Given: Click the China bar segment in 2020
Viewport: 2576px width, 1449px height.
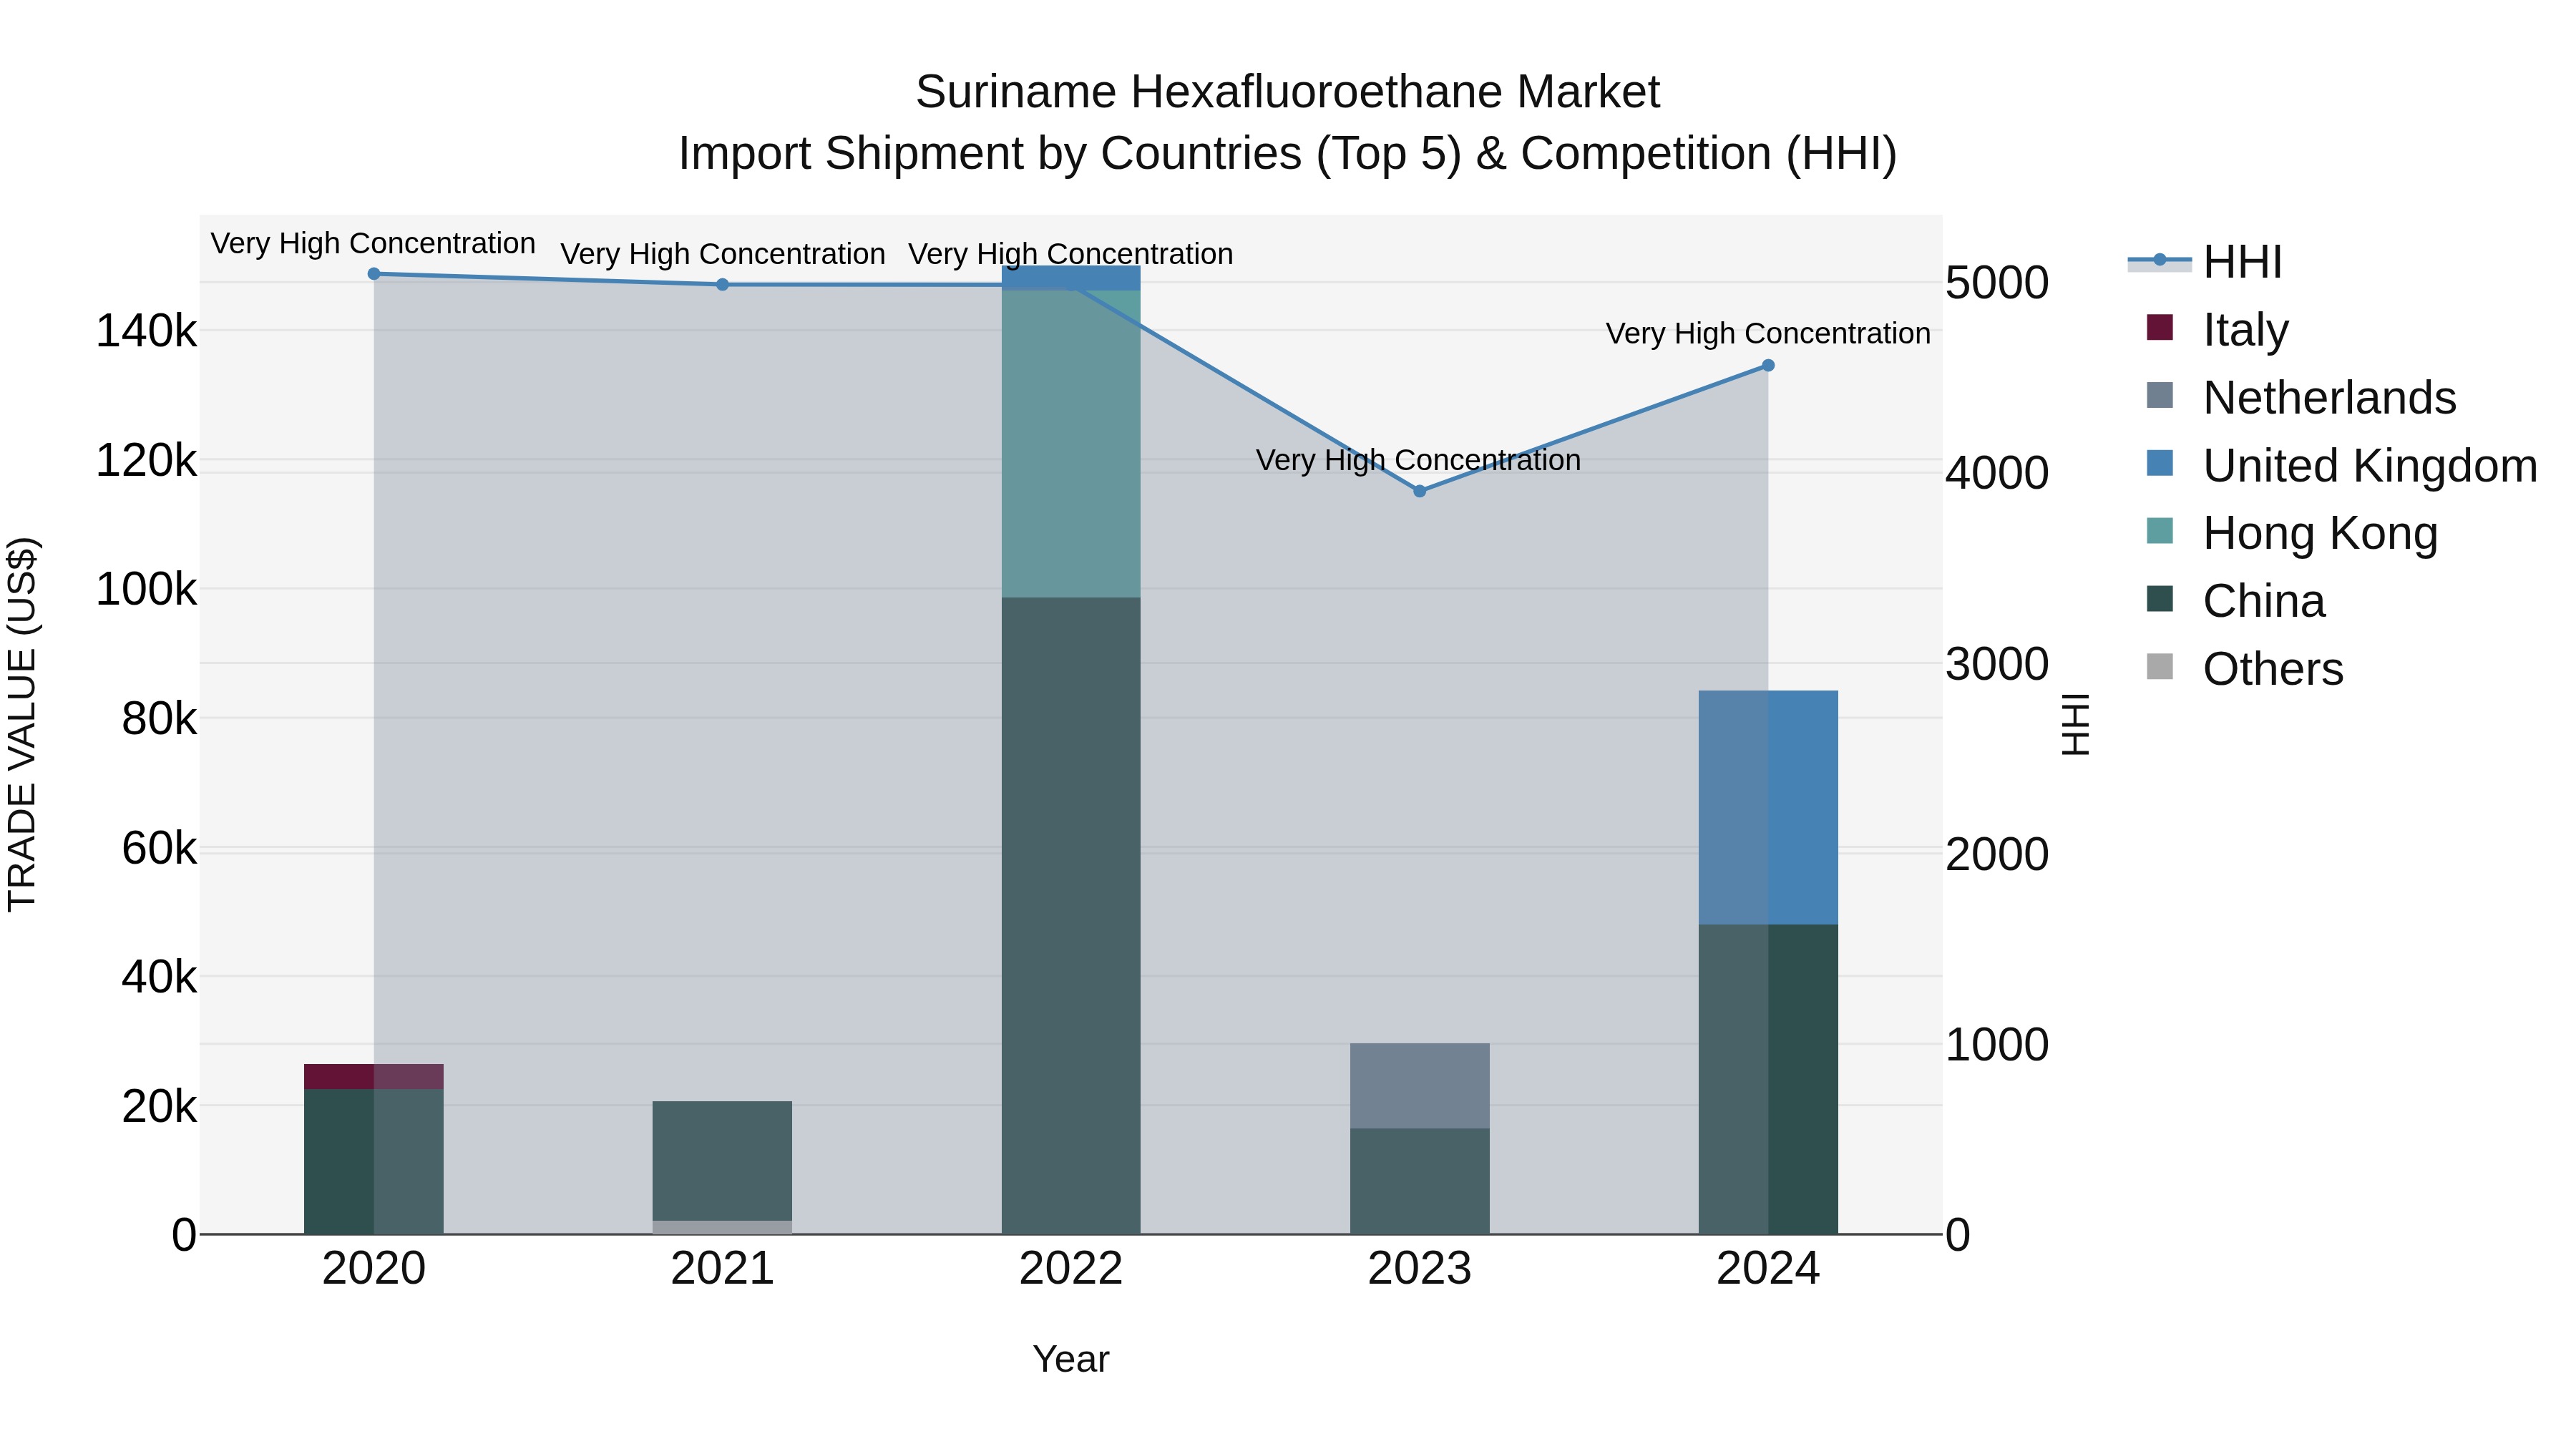Looking at the screenshot, I should pos(374,1162).
